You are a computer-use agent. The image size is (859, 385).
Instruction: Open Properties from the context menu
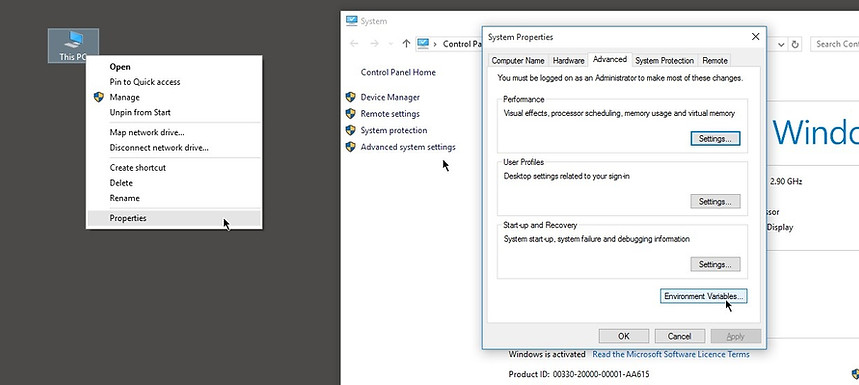coord(174,218)
